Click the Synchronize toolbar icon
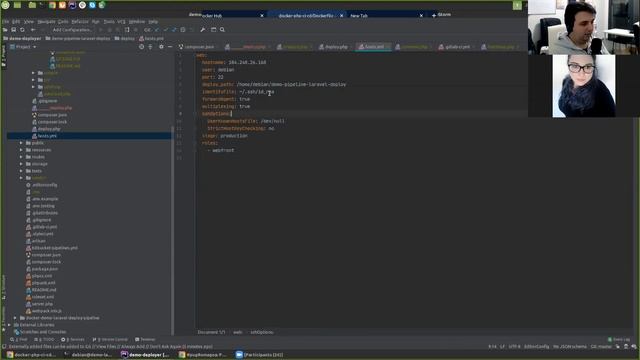The width and height of the screenshot is (640, 360). [x=22, y=30]
